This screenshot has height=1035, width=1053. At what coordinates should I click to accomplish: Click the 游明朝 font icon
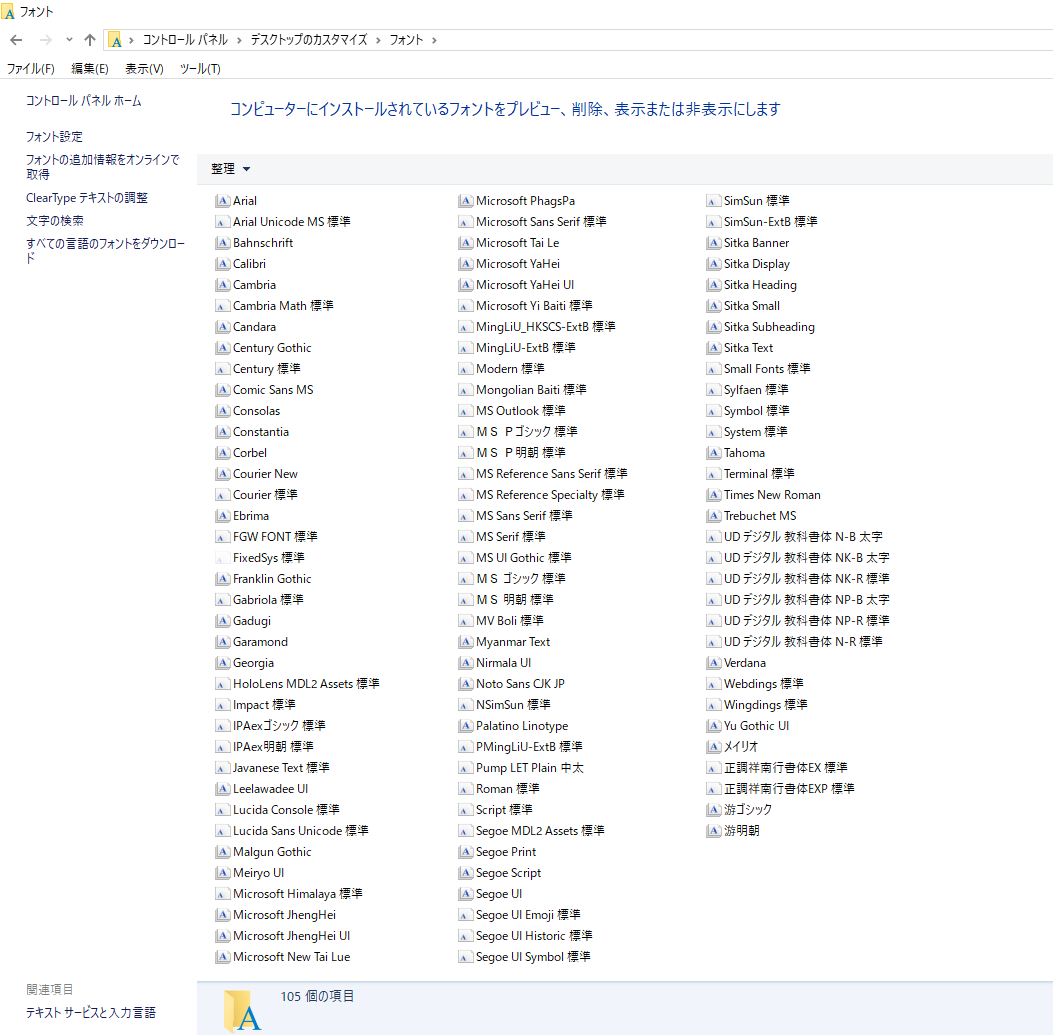click(714, 831)
